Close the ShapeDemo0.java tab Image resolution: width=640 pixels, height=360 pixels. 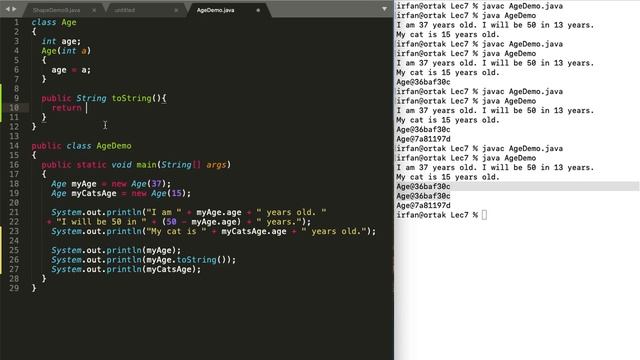[x=94, y=10]
